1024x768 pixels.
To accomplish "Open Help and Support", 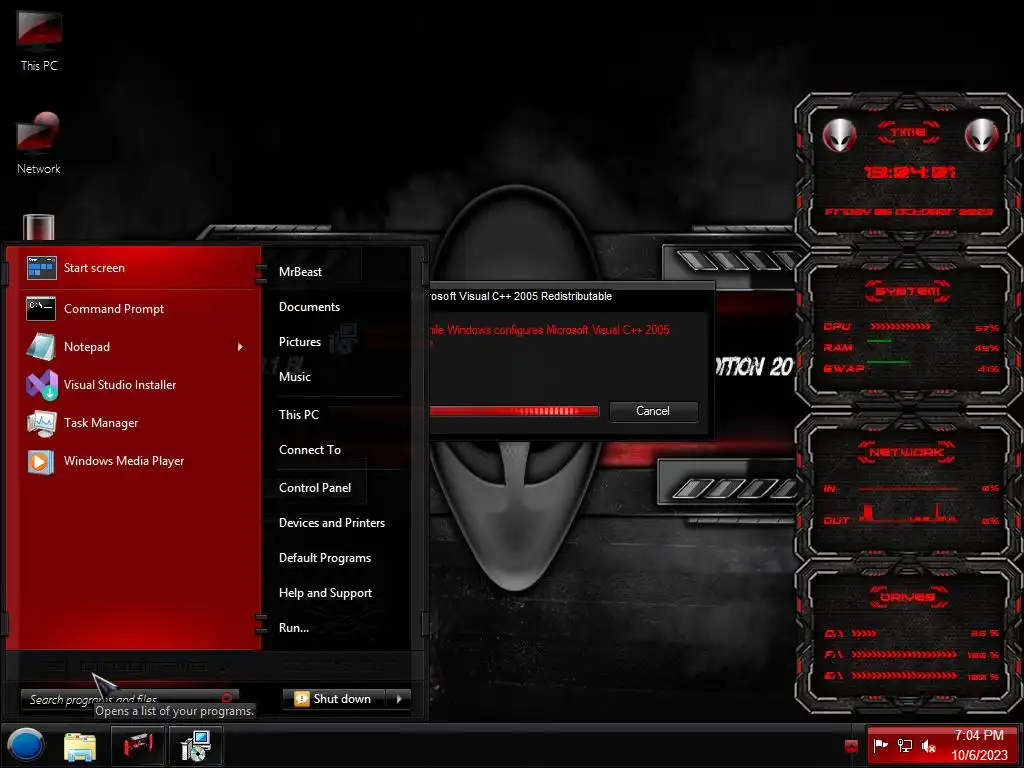I will click(325, 593).
